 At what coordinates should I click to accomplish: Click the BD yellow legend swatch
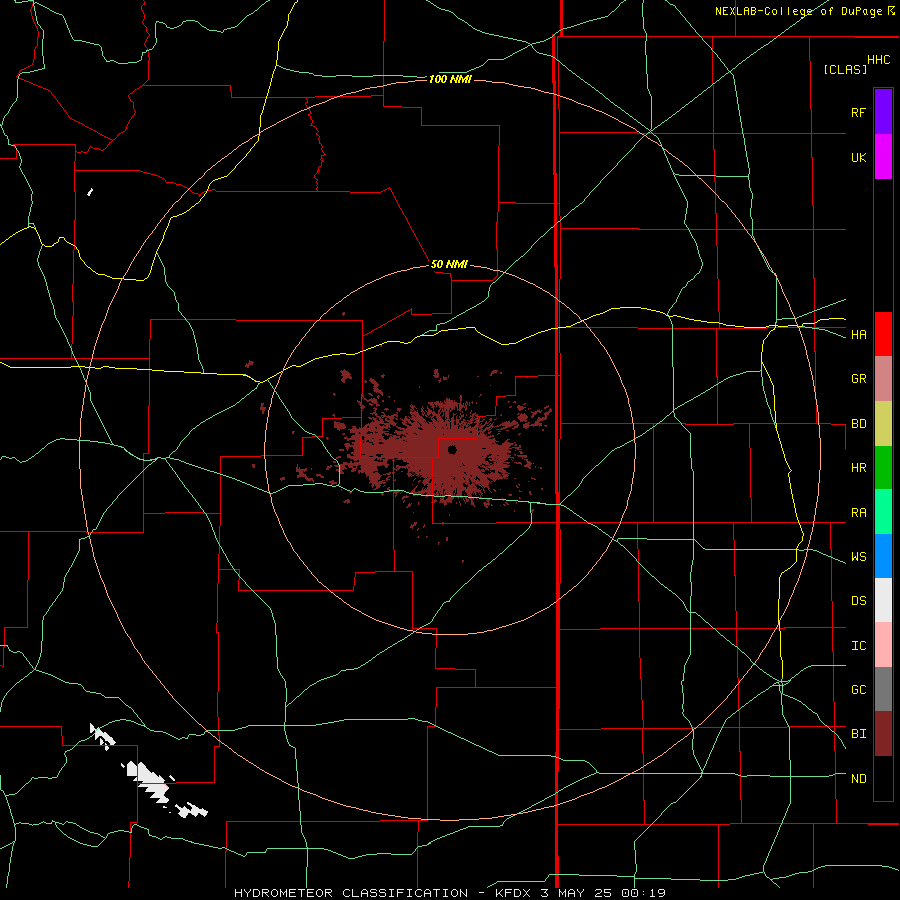(883, 424)
